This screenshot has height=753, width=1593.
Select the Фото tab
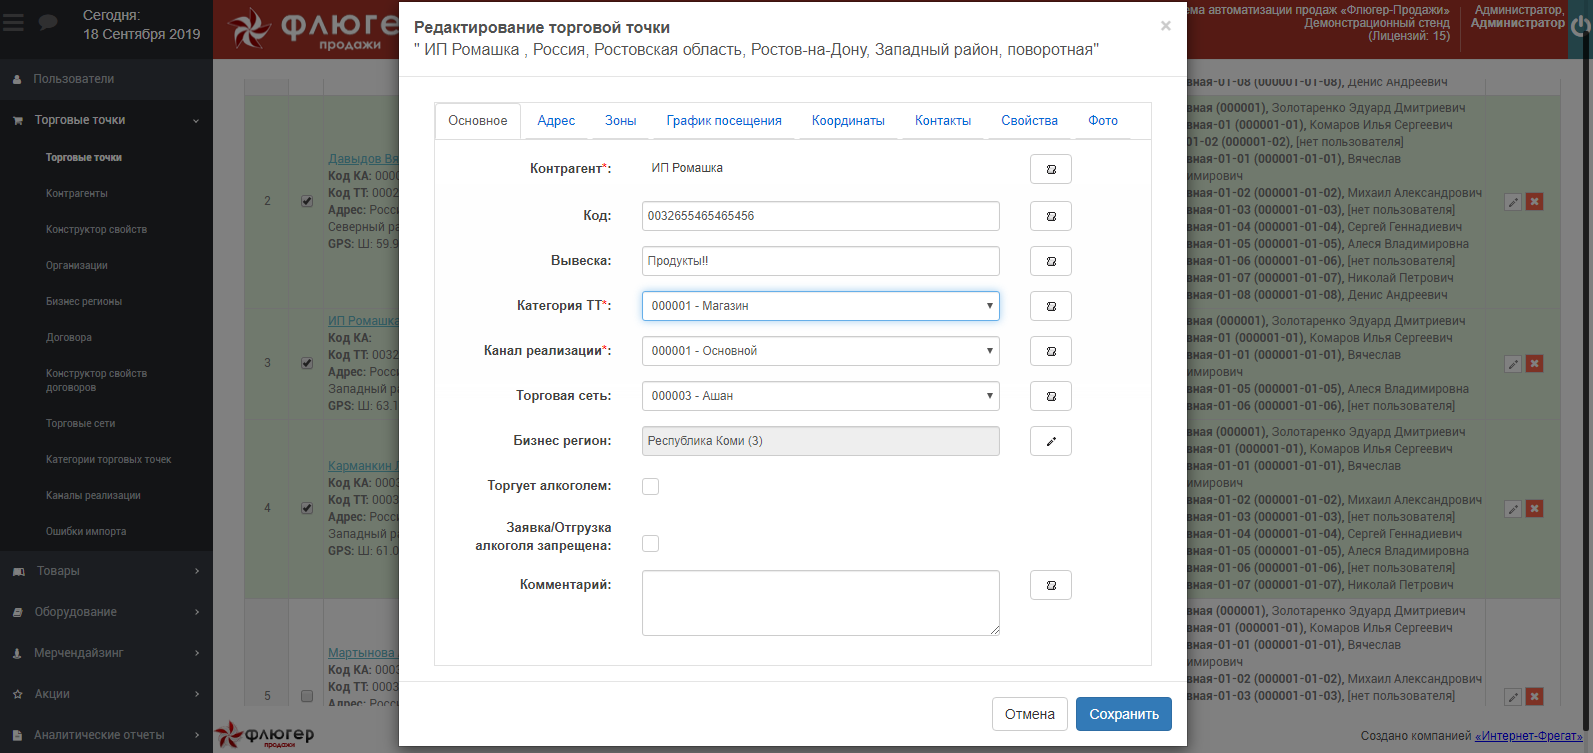click(x=1103, y=121)
